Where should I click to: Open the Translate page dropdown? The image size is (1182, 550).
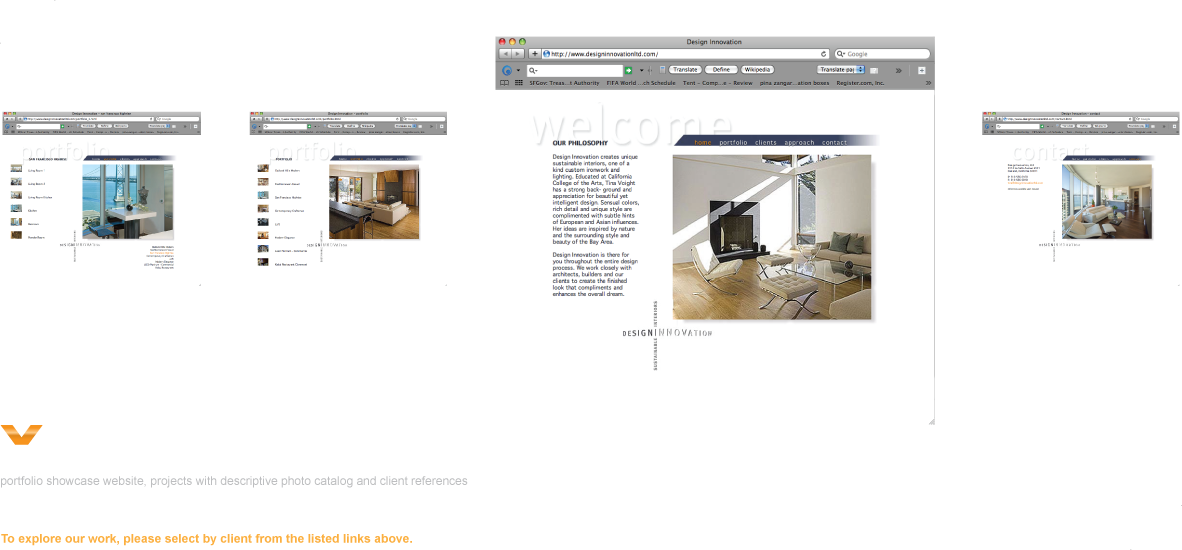click(841, 70)
